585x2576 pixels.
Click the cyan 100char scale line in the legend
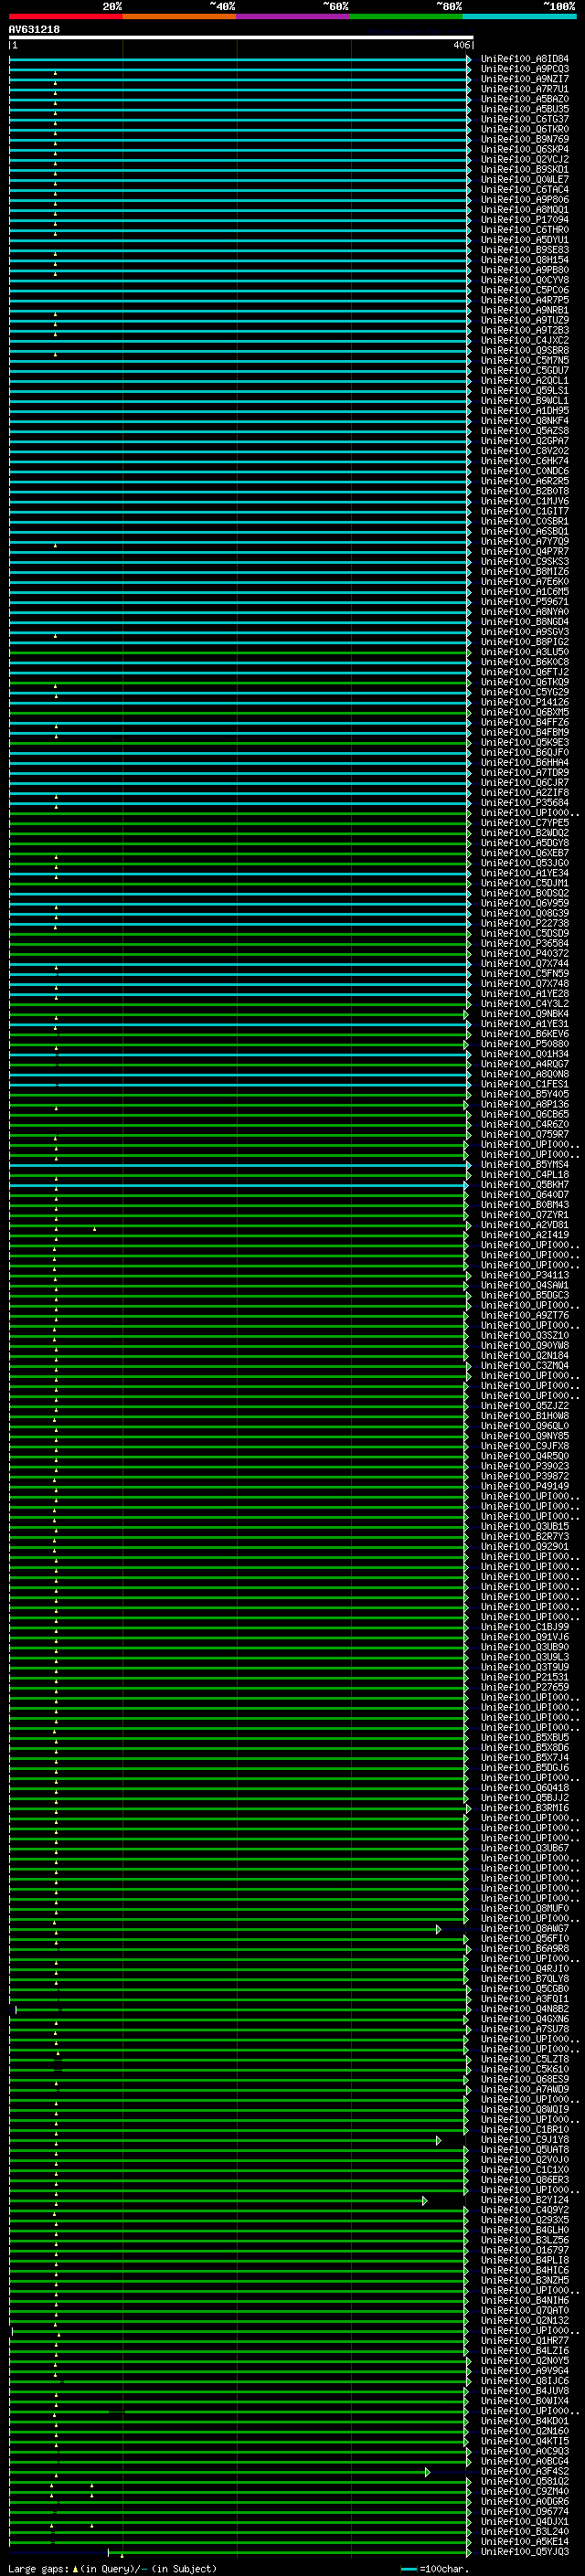408,2569
